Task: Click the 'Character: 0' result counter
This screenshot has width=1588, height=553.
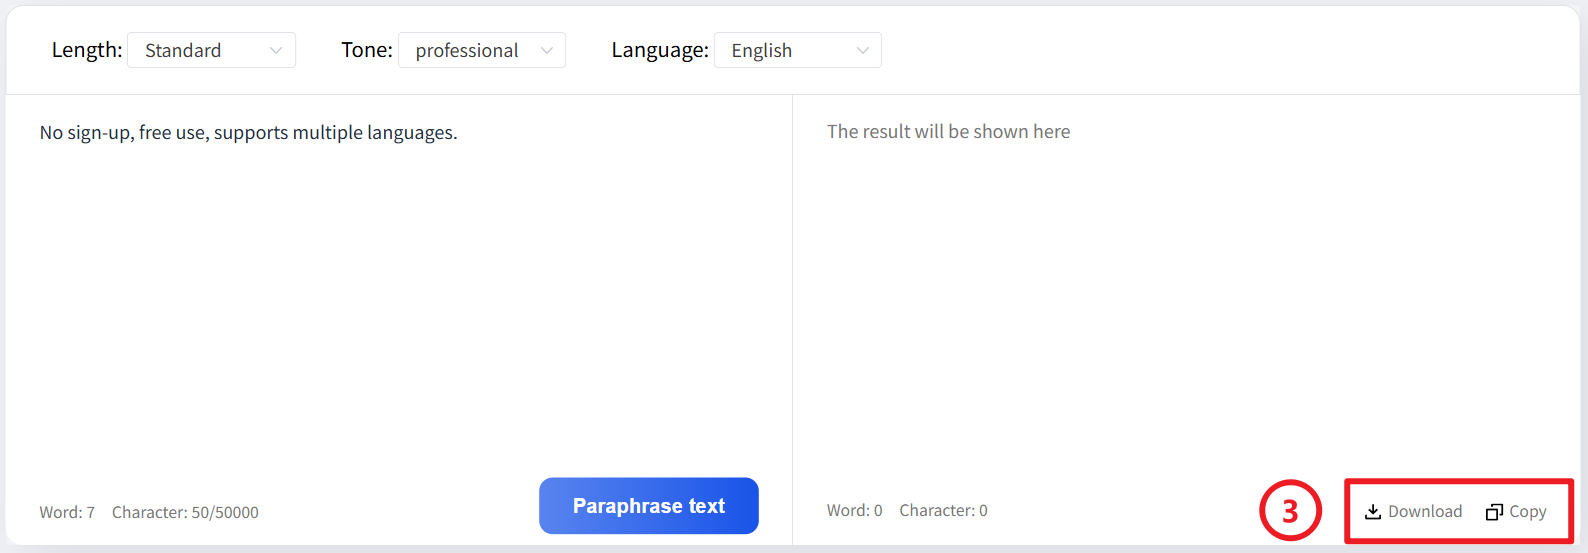Action: (943, 511)
